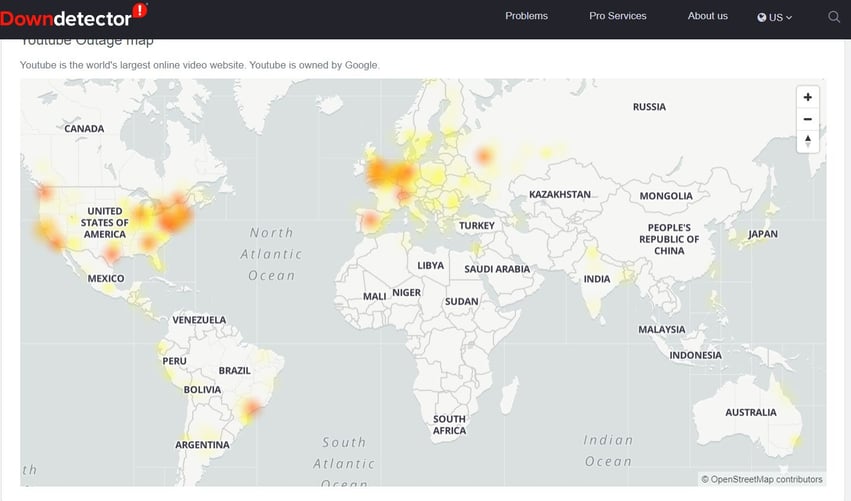Click the UNITED STATES OF AMERICA label
The image size is (851, 501).
click(x=105, y=223)
